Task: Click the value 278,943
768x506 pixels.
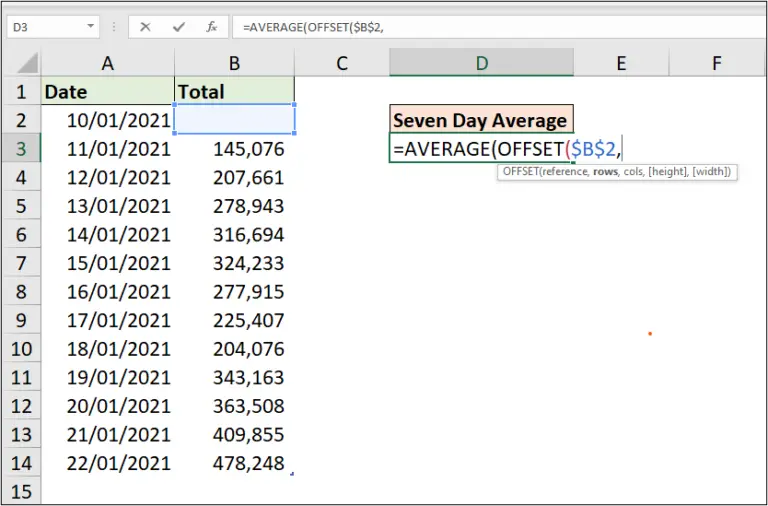Action: click(x=248, y=206)
